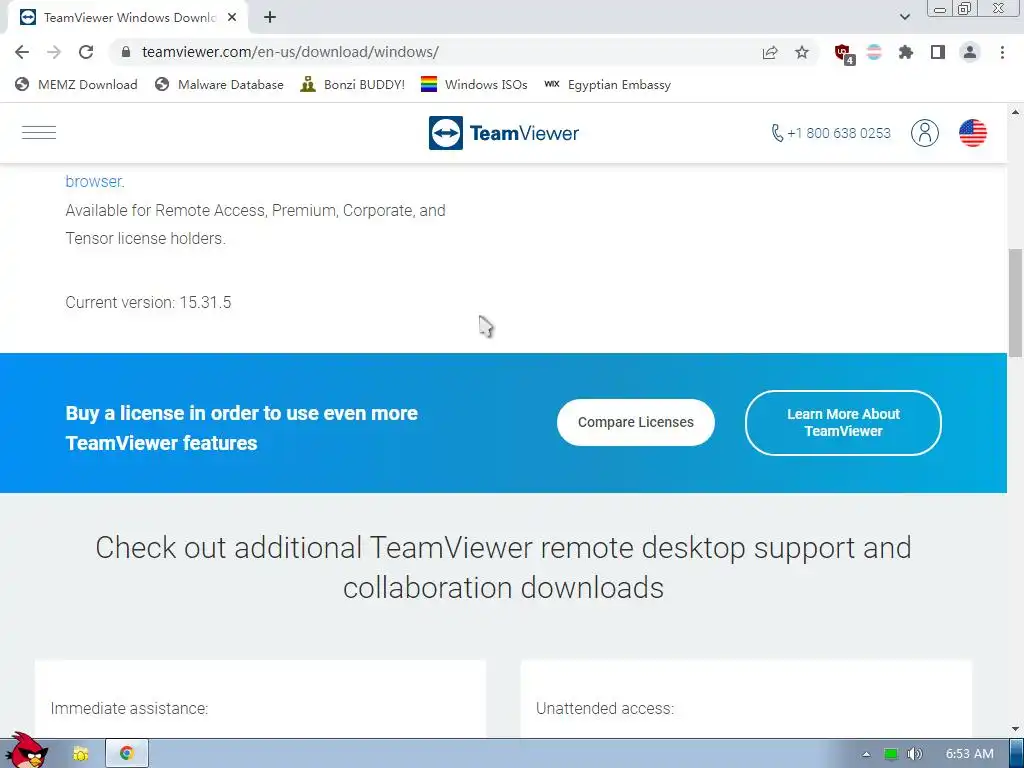Click the green tray status icon
The height and width of the screenshot is (768, 1024).
tap(891, 754)
